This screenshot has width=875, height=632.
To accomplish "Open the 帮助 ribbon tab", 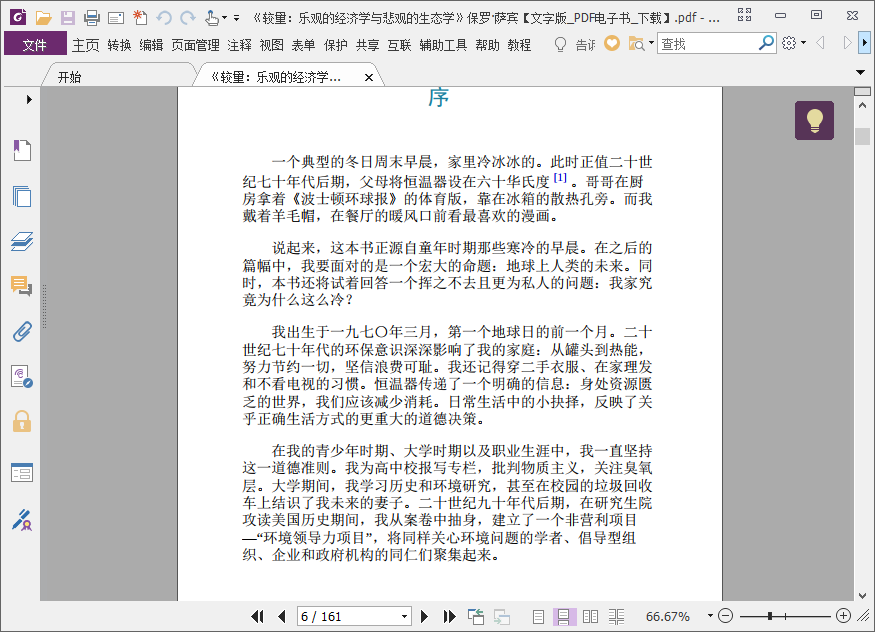I will click(487, 45).
